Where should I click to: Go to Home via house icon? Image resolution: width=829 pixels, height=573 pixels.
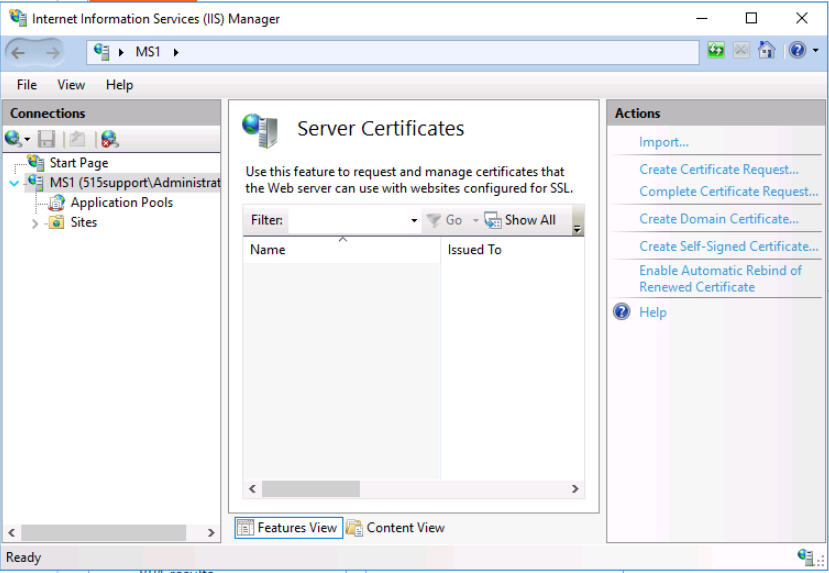(x=766, y=50)
